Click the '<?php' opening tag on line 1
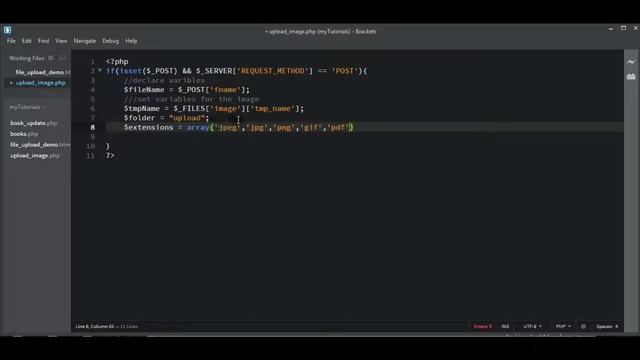Image resolution: width=640 pixels, height=360 pixels. 117,62
